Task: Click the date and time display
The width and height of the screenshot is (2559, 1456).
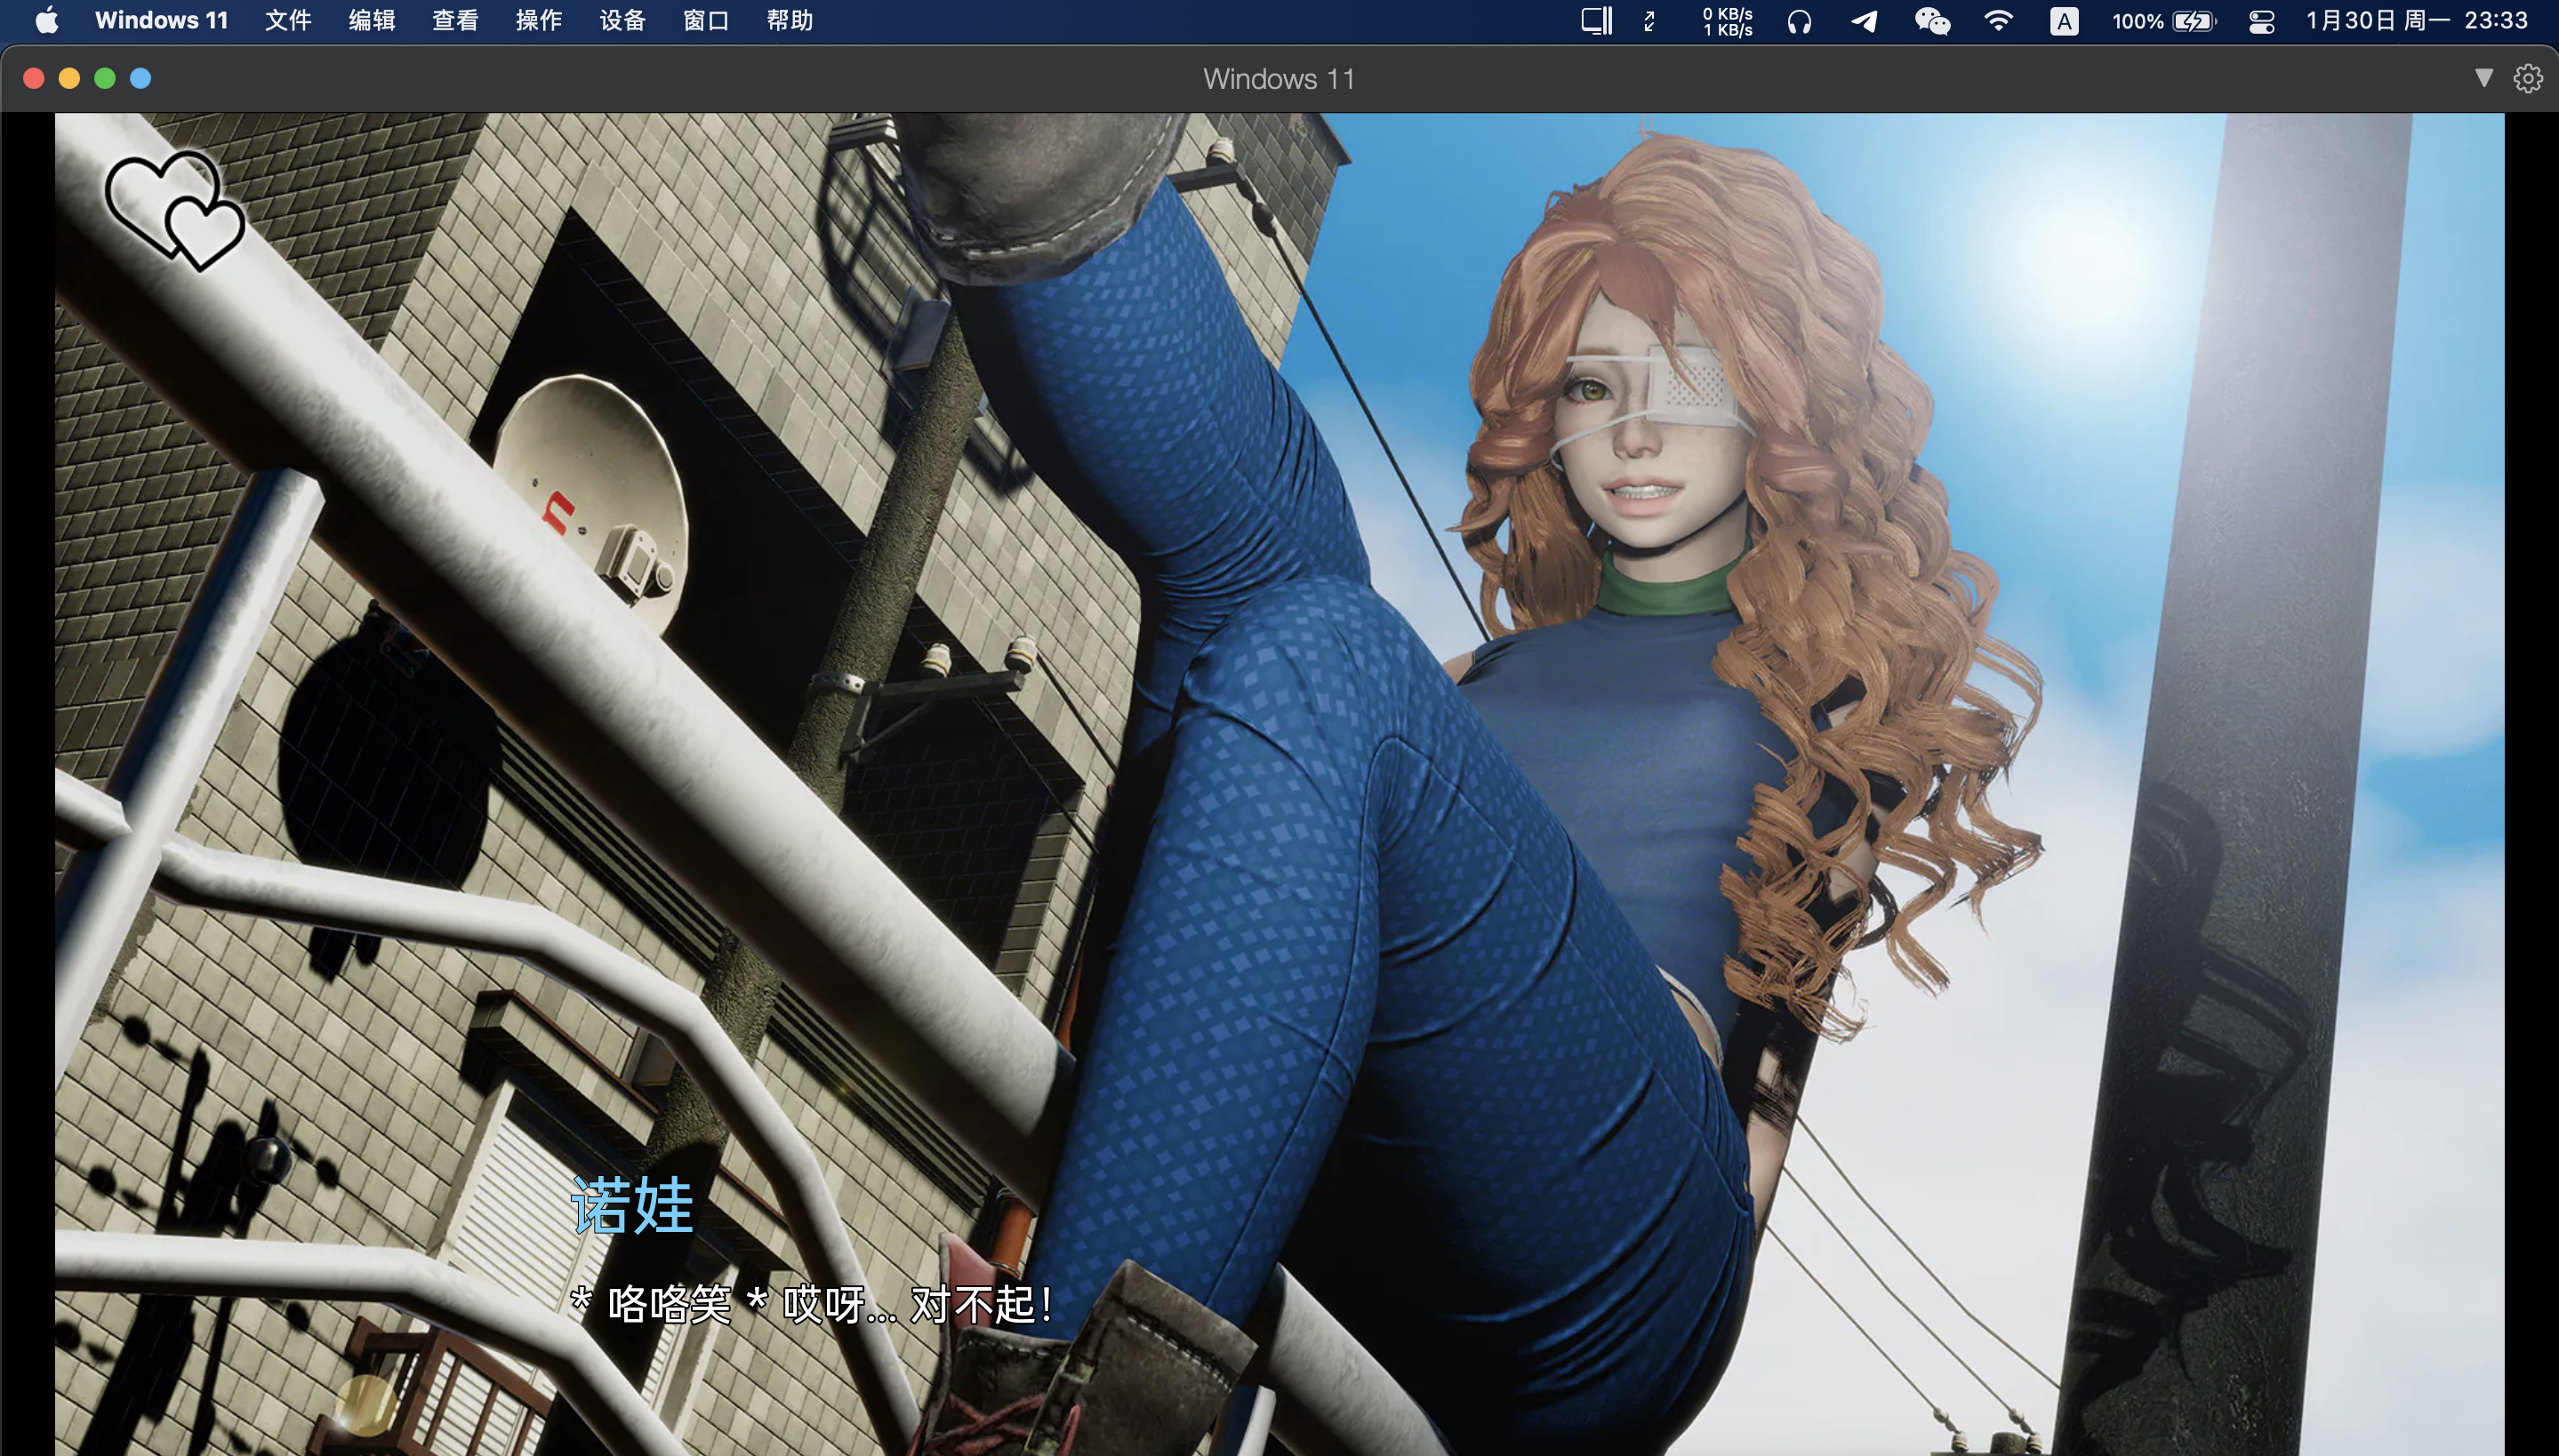Action: [x=2416, y=21]
